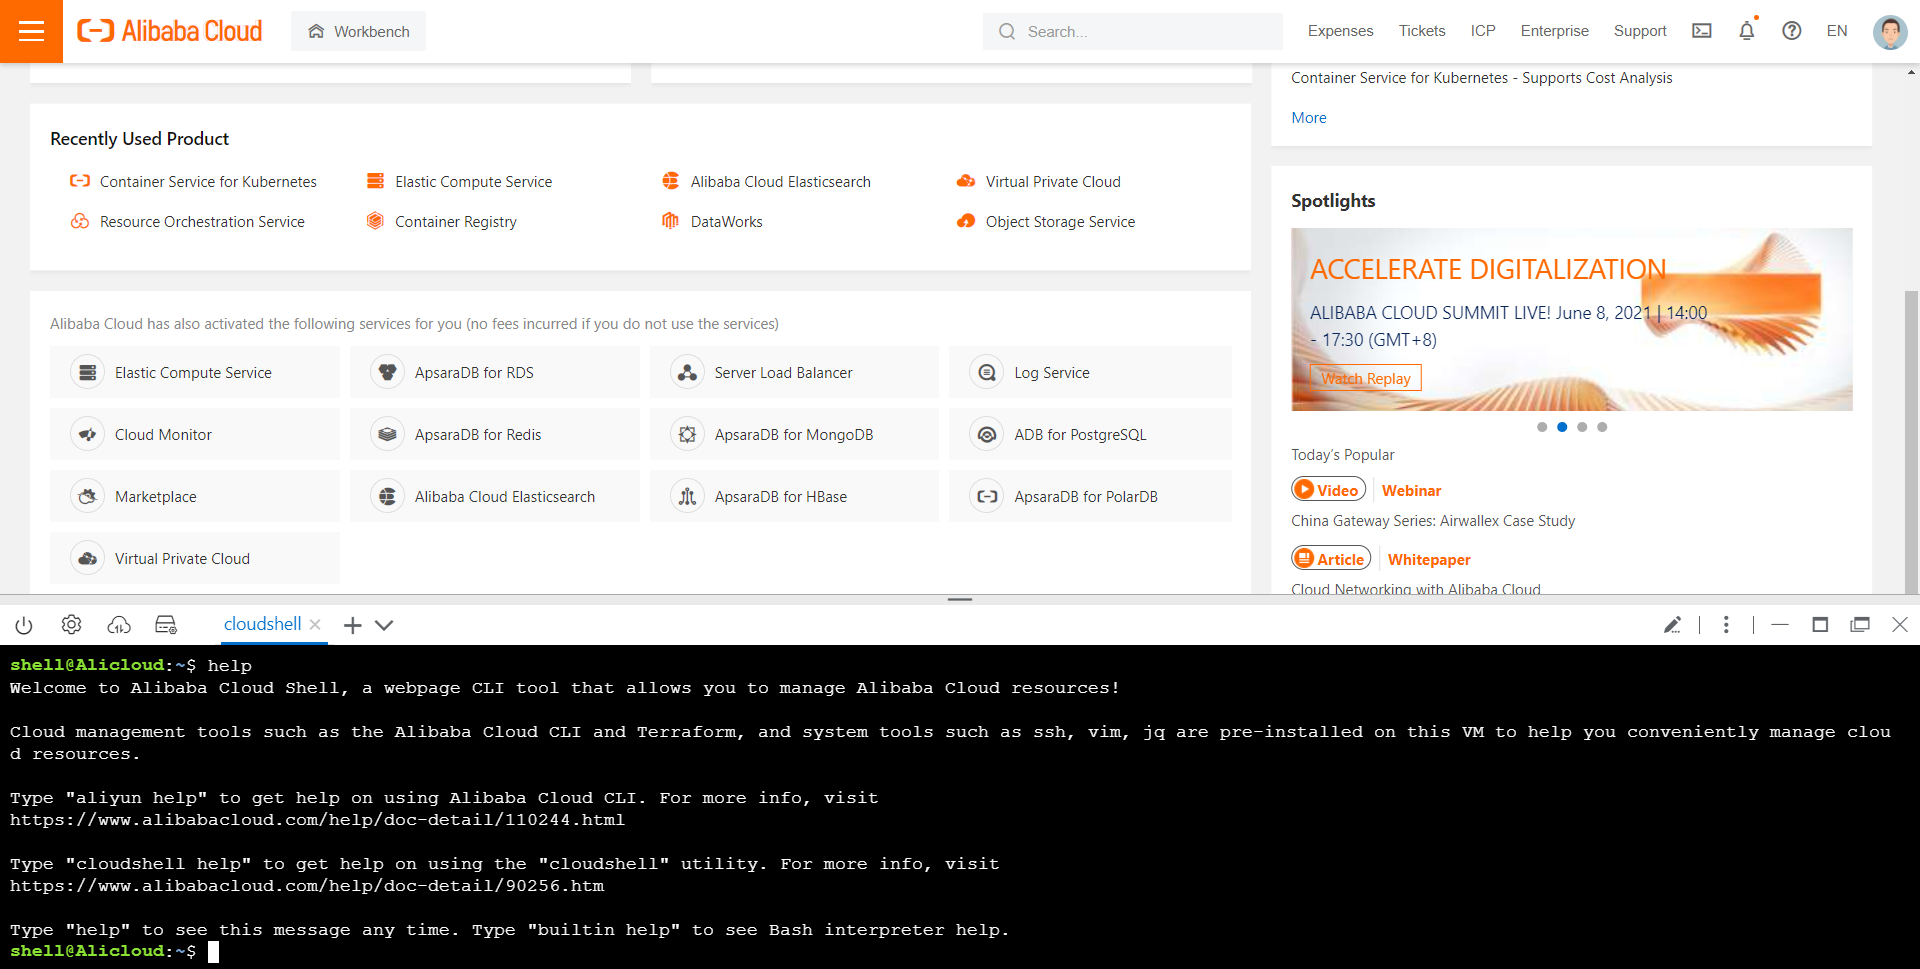This screenshot has height=969, width=1920.
Task: Open the shell more options menu
Action: pos(1726,625)
